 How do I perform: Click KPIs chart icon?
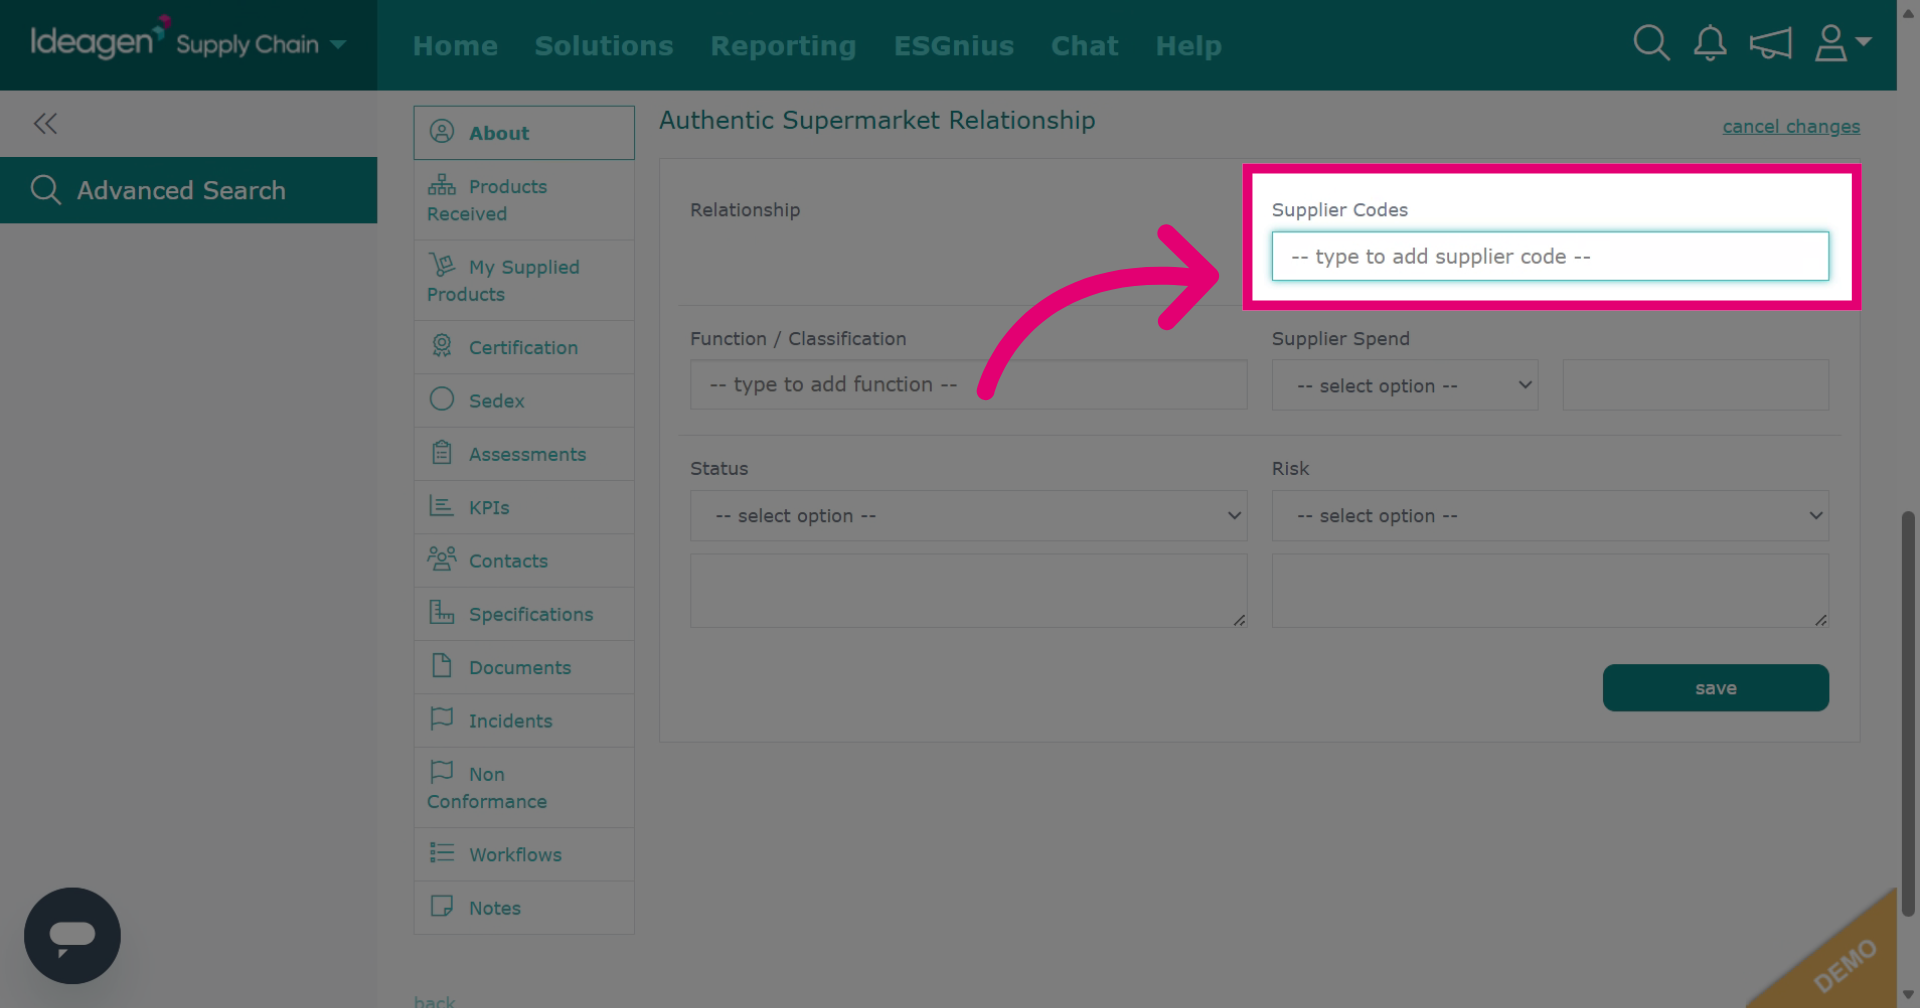(x=441, y=505)
